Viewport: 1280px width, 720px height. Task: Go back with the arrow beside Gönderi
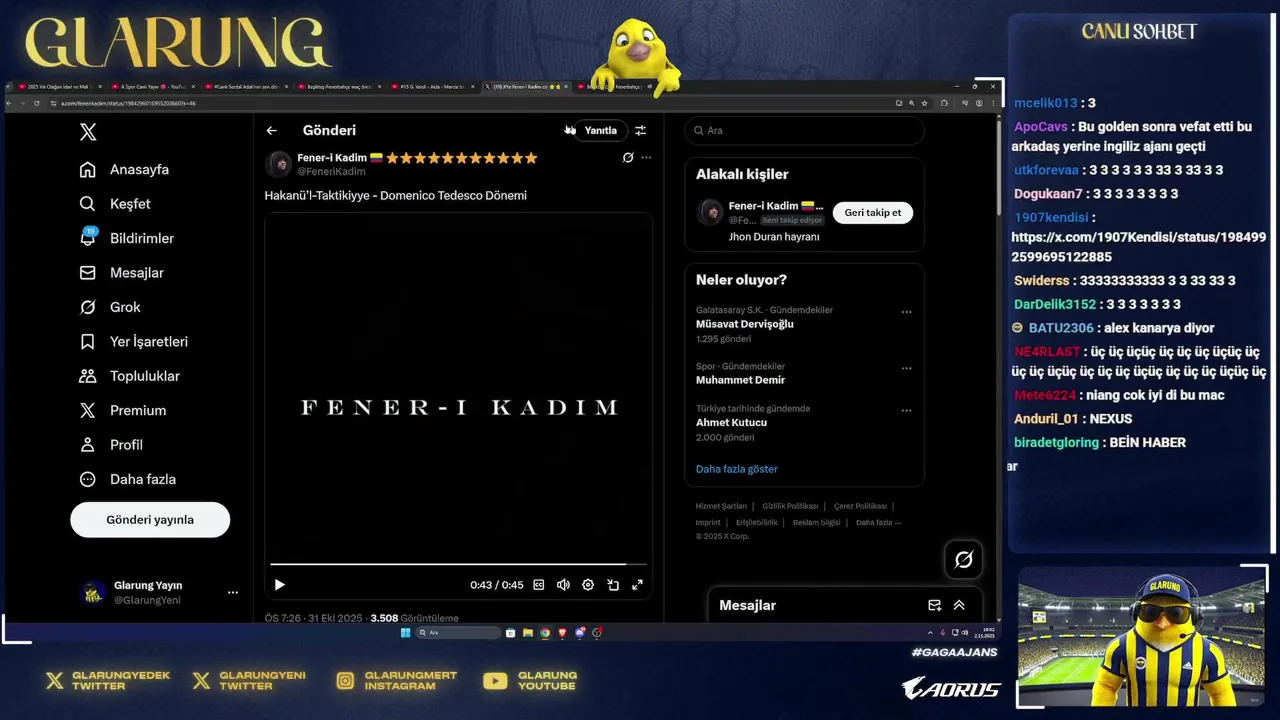pyautogui.click(x=271, y=130)
